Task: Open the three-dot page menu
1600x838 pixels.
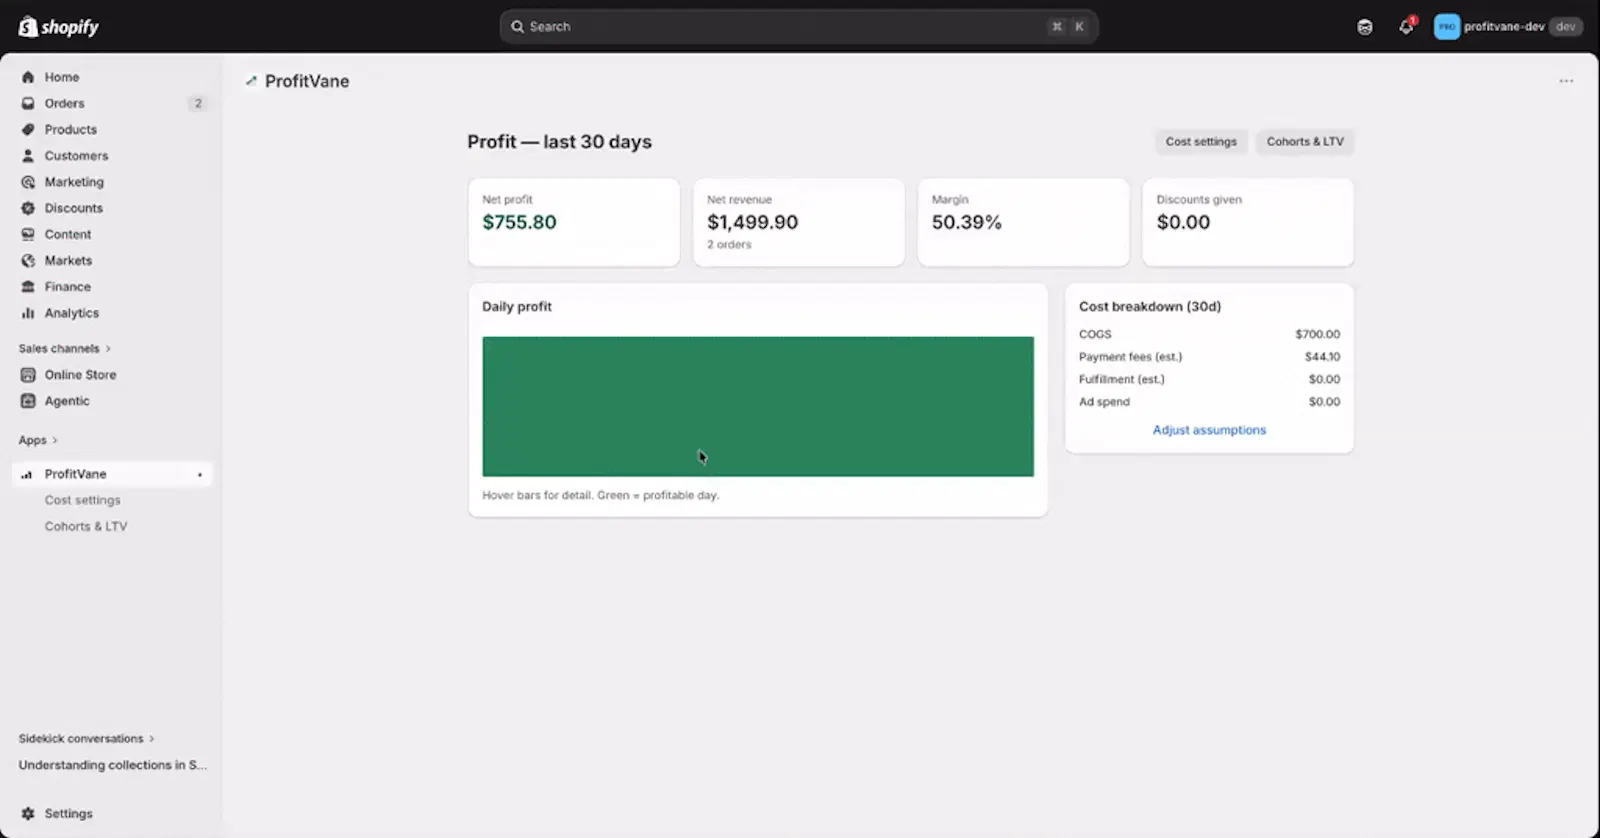Action: coord(1566,81)
